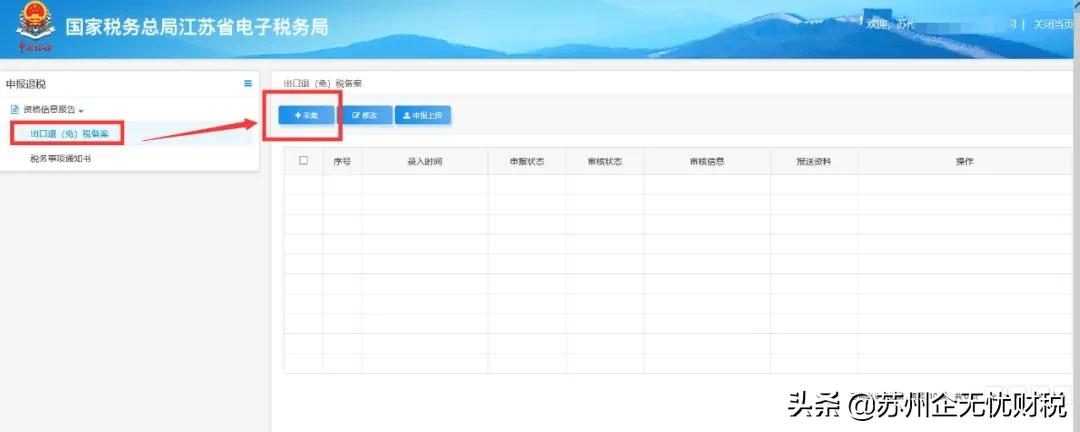Viewport: 1080px width, 432px height.
Task: Click the document icon beside 资格信息报告
Action: click(x=14, y=110)
